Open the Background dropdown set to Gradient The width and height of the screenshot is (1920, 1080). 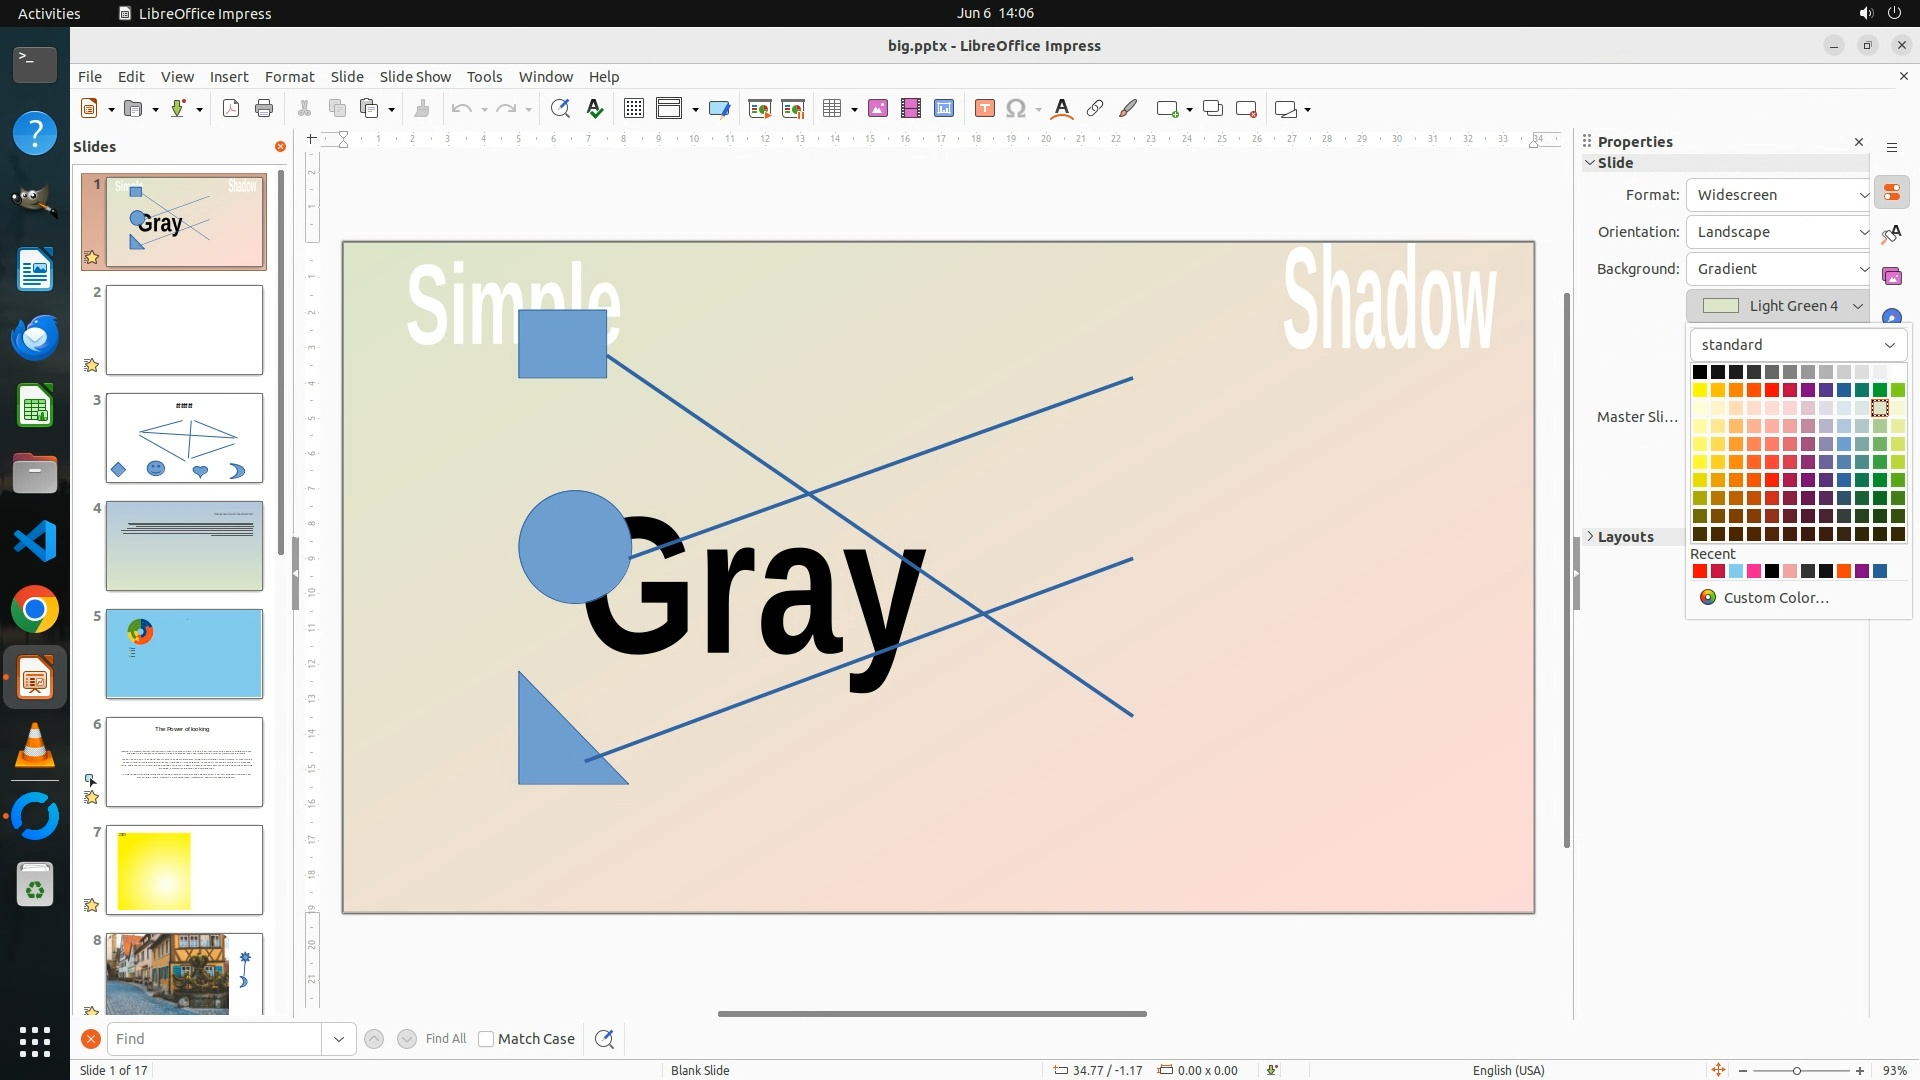point(1780,269)
